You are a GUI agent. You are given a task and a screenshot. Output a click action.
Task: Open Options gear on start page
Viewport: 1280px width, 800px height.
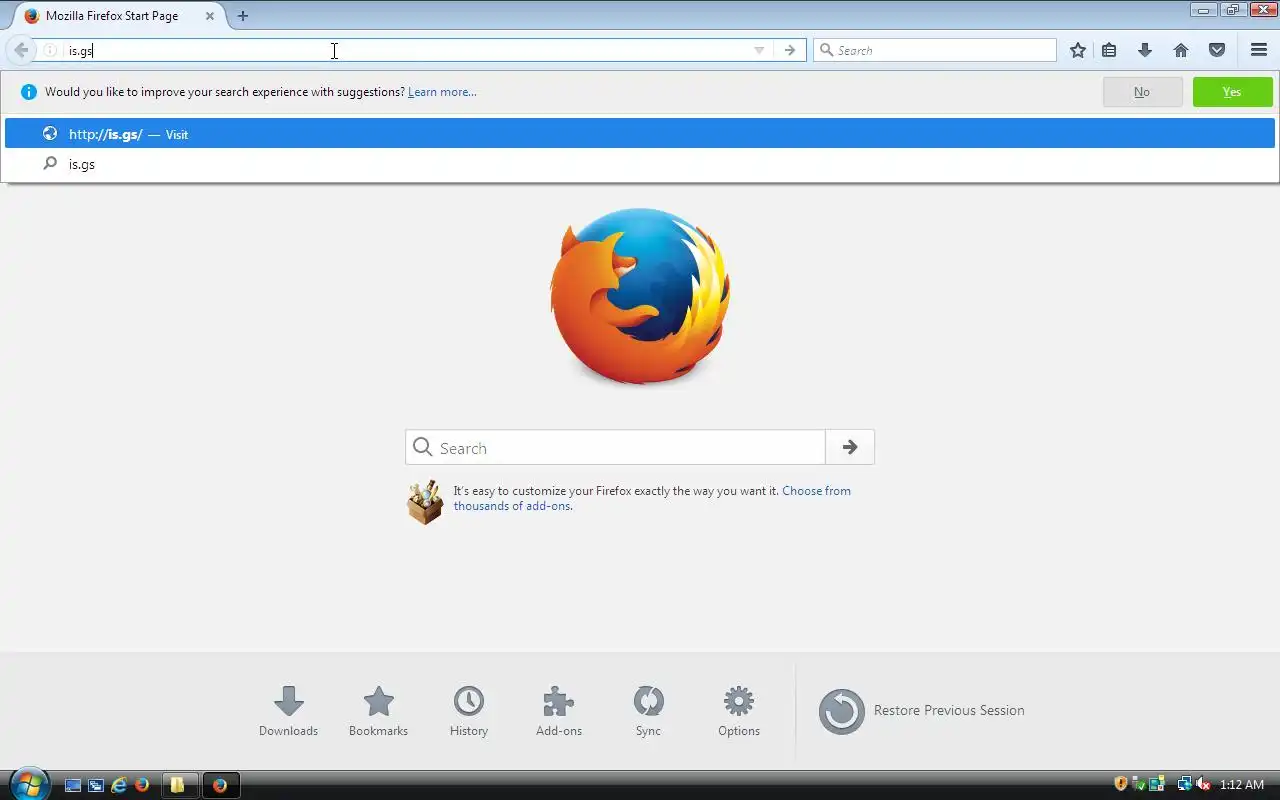pos(739,712)
